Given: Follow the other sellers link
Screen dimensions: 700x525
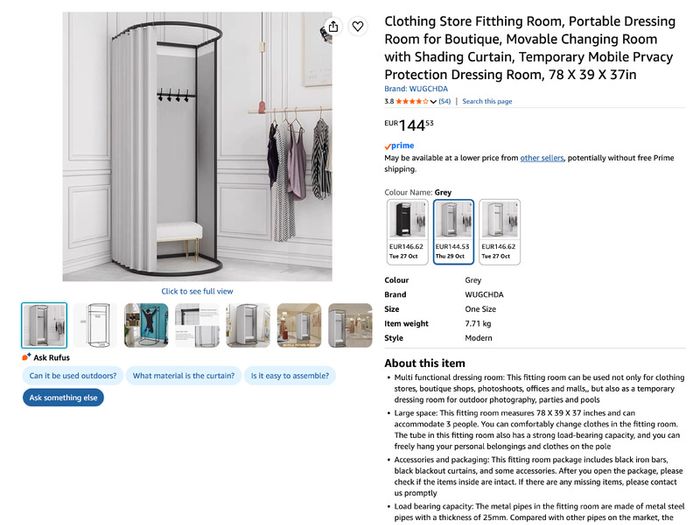Looking at the screenshot, I should click(542, 158).
